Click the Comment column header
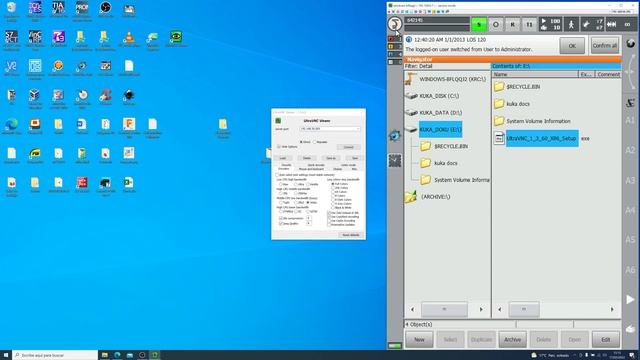 coord(608,74)
